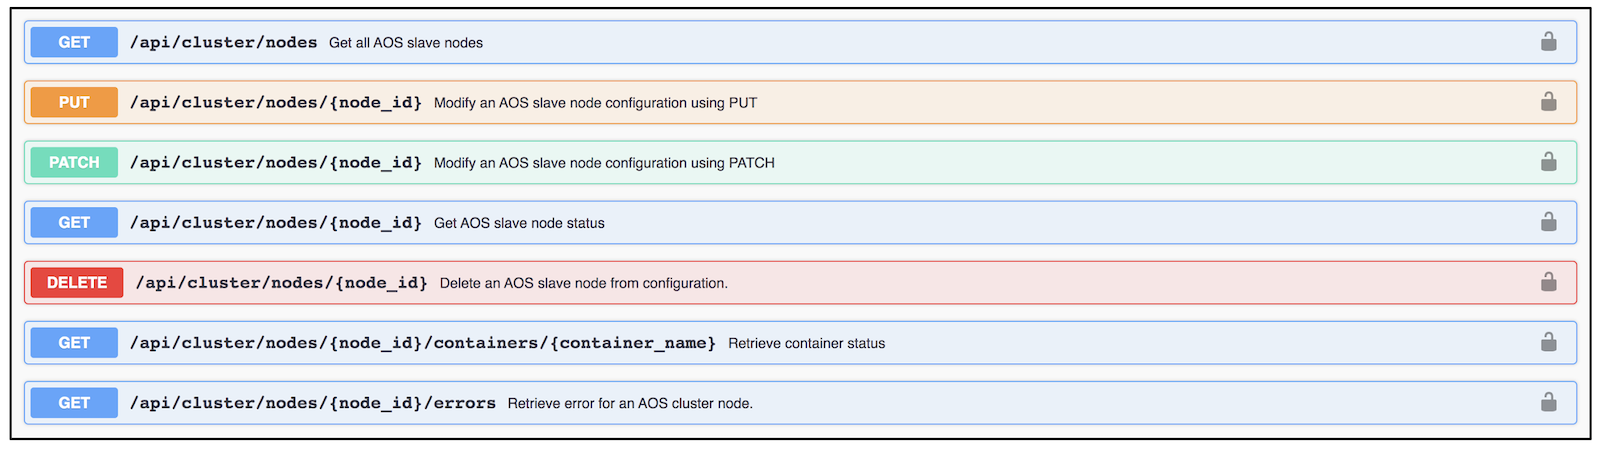Click the green PATCH method badge

[74, 162]
